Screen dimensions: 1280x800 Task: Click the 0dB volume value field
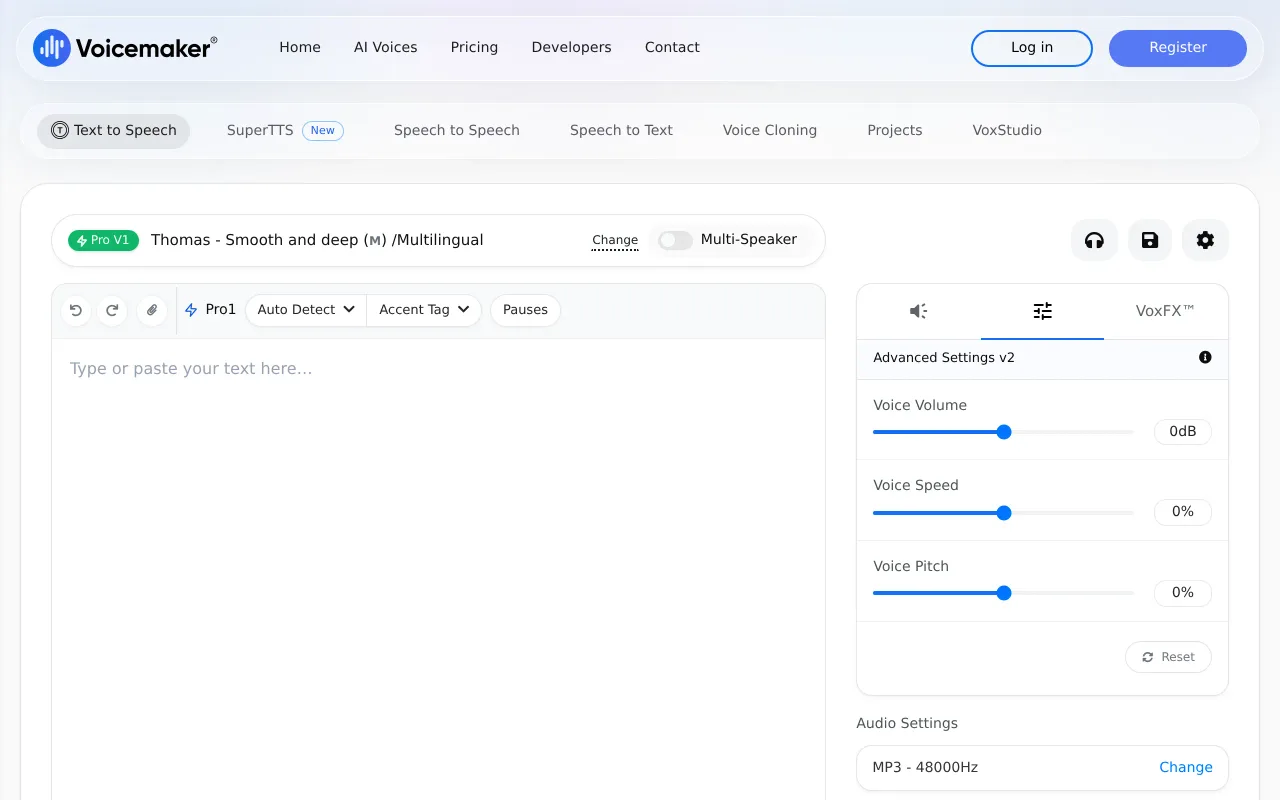[x=1183, y=432]
